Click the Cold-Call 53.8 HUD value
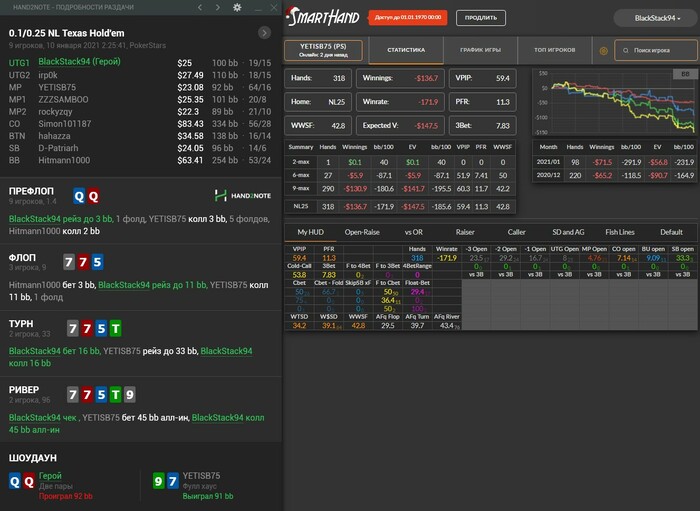The height and width of the screenshot is (511, 700). click(x=299, y=275)
